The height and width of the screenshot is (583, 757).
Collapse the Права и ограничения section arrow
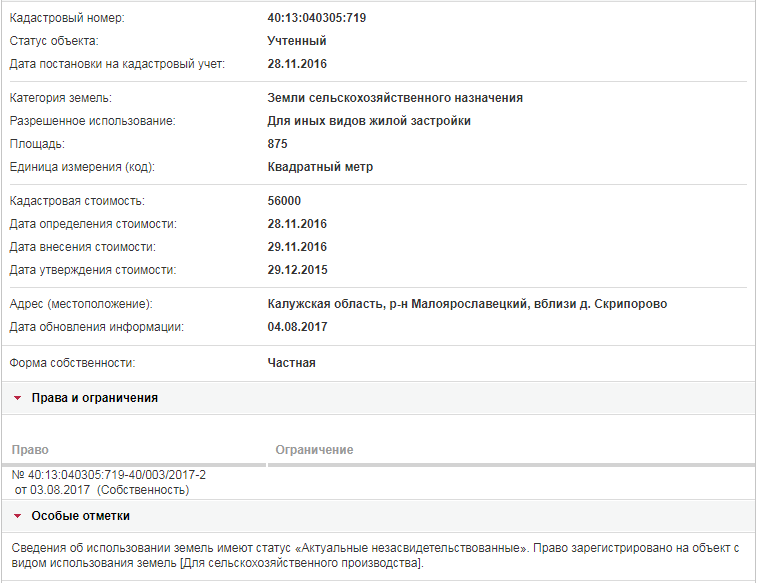tap(18, 398)
